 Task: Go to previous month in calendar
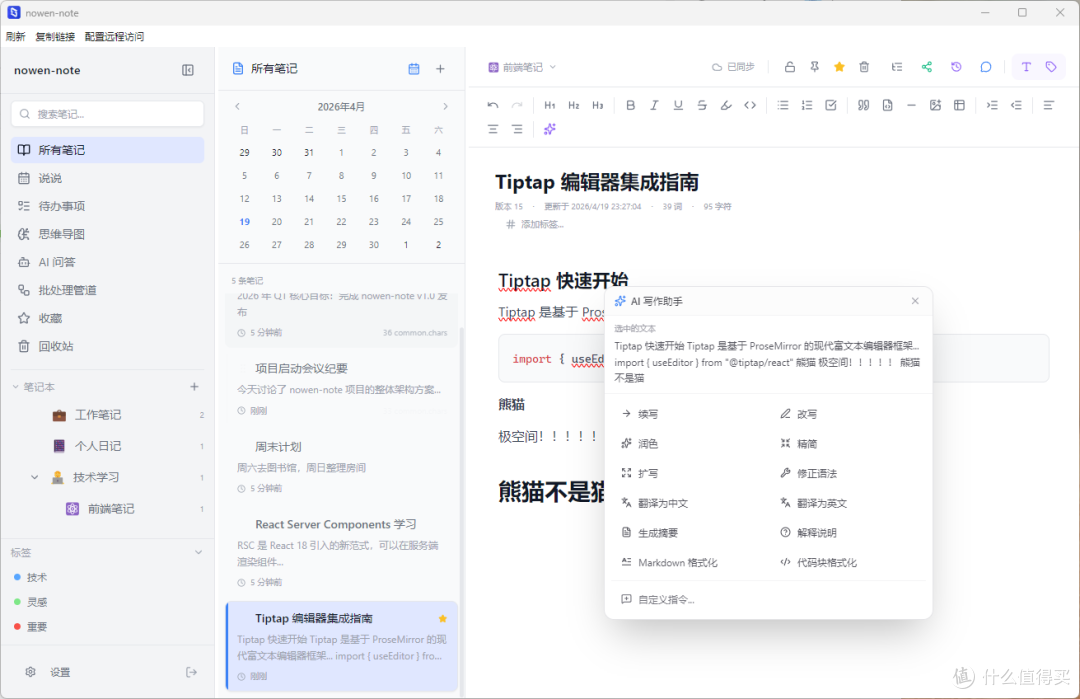pyautogui.click(x=238, y=106)
